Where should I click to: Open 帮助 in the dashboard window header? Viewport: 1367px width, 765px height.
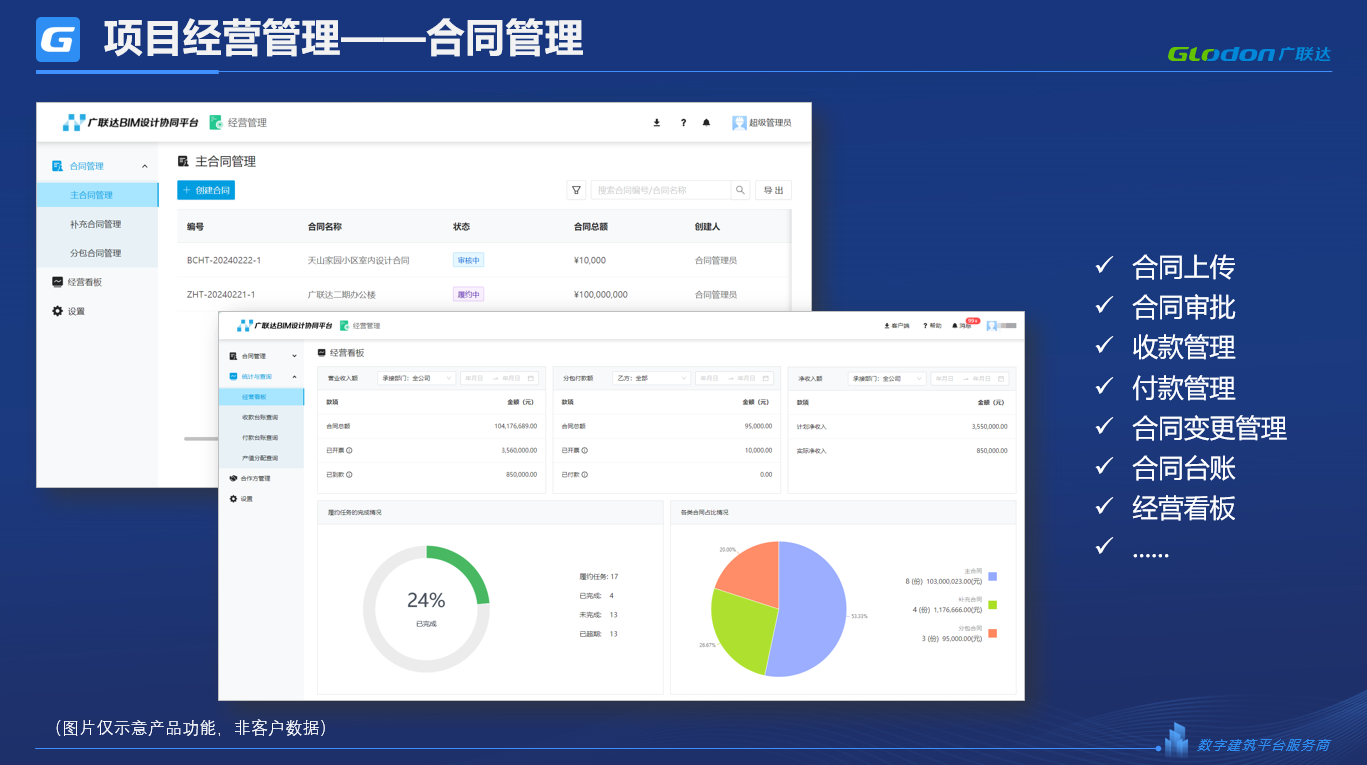tap(932, 326)
